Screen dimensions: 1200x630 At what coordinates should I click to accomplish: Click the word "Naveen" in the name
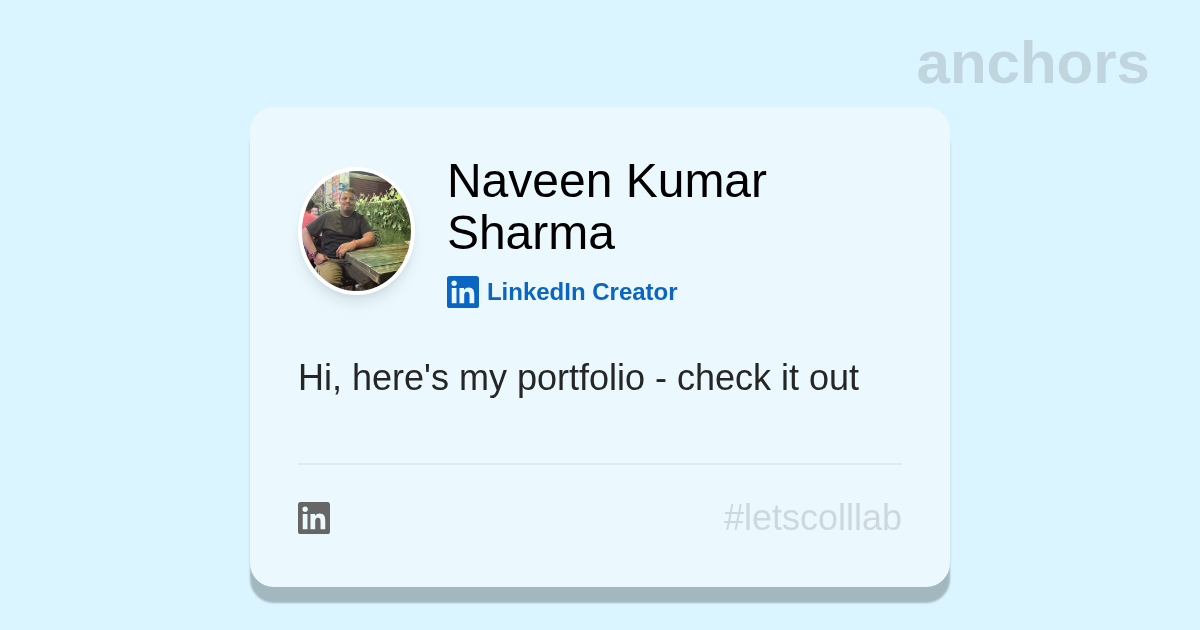[x=529, y=181]
